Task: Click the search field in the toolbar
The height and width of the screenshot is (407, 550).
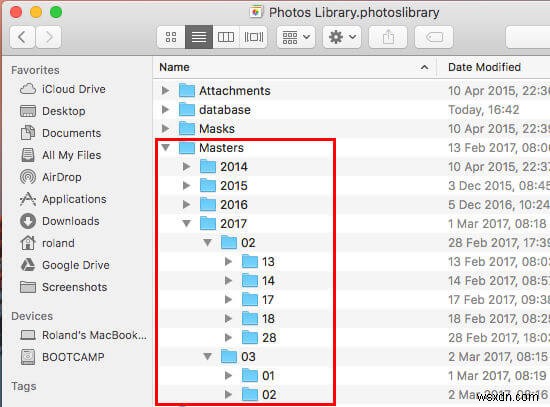Action: (x=528, y=37)
